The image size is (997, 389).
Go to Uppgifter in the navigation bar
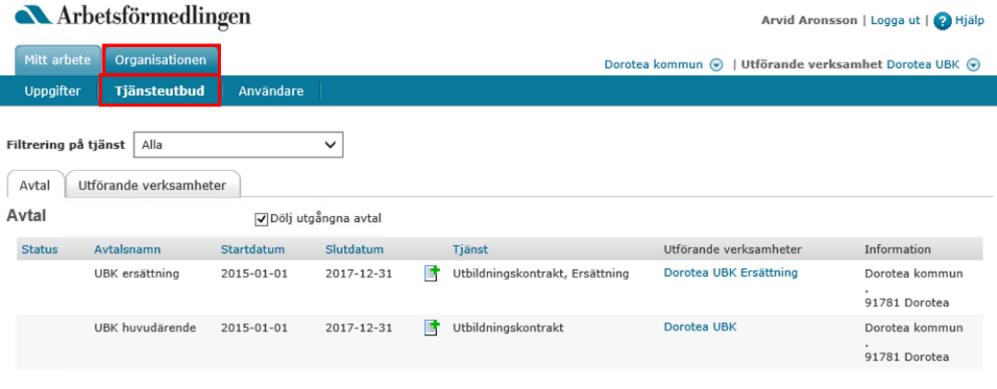pyautogui.click(x=52, y=91)
